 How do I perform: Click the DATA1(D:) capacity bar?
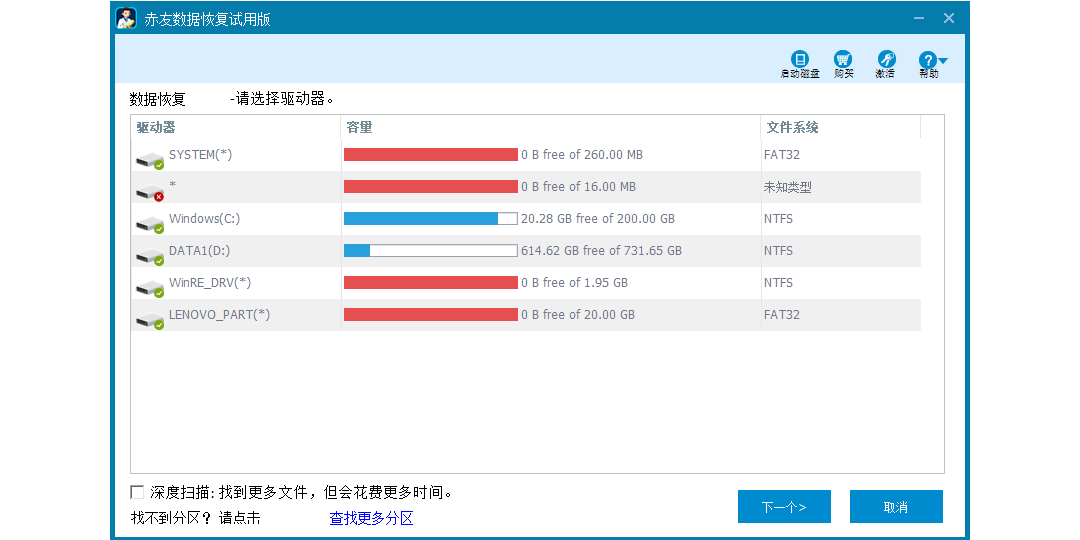click(x=430, y=251)
